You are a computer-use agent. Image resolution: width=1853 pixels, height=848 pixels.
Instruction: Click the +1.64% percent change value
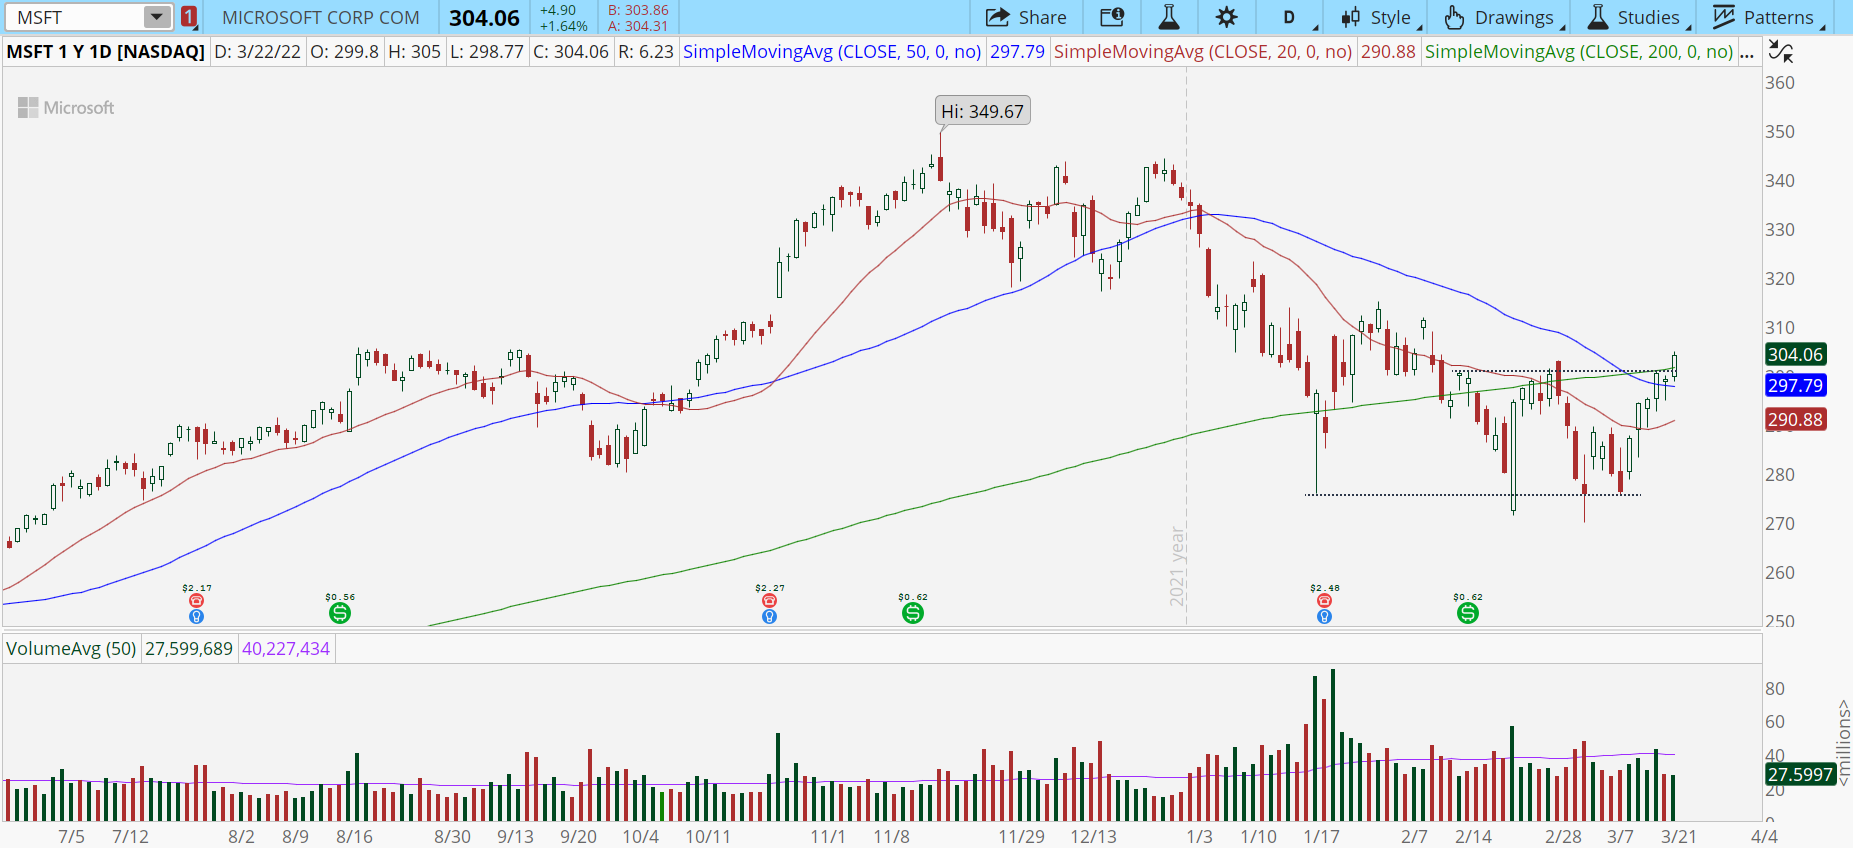564,26
